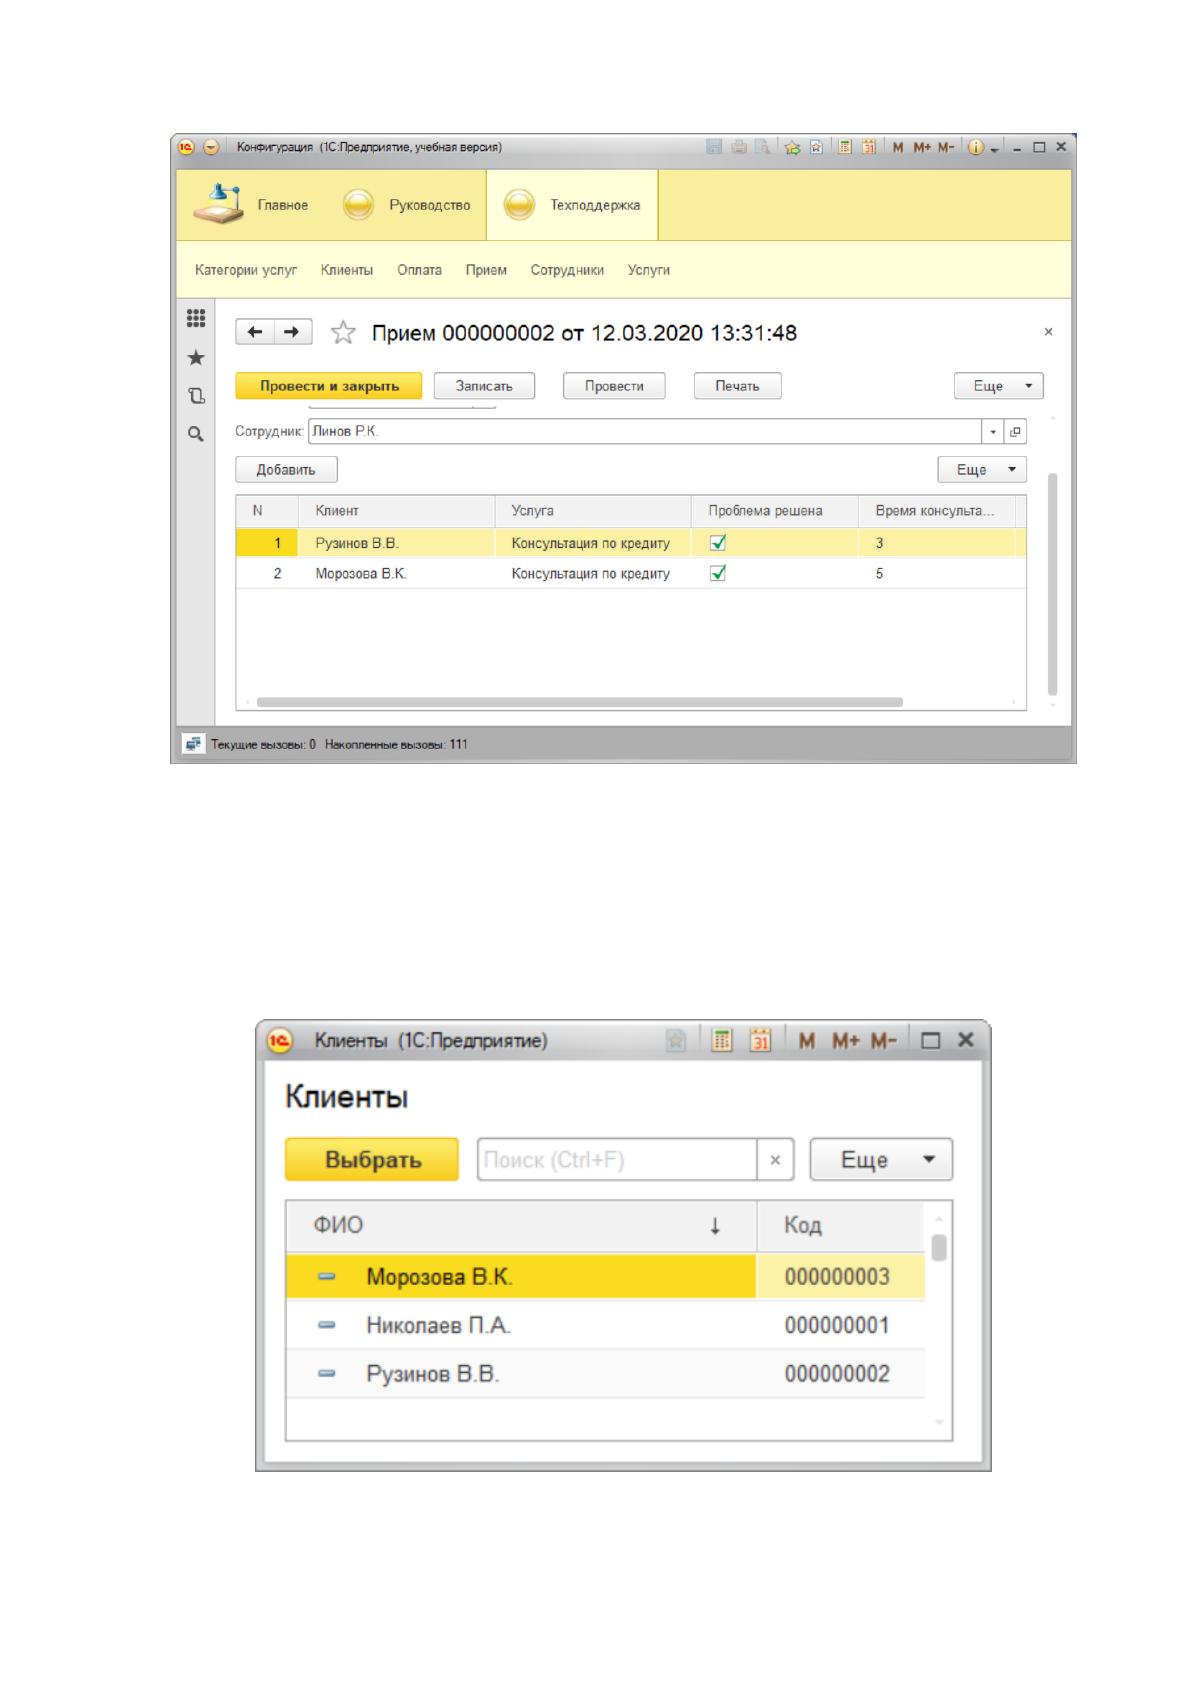1190x1684 pixels.
Task: Click the Провести и закрыть button
Action: [329, 386]
